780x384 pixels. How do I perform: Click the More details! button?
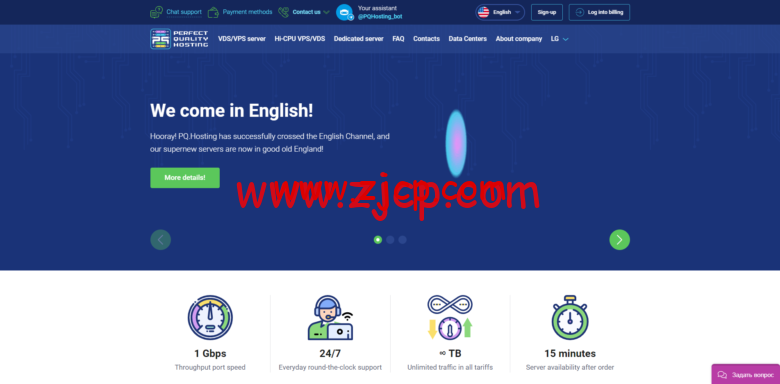tap(185, 178)
